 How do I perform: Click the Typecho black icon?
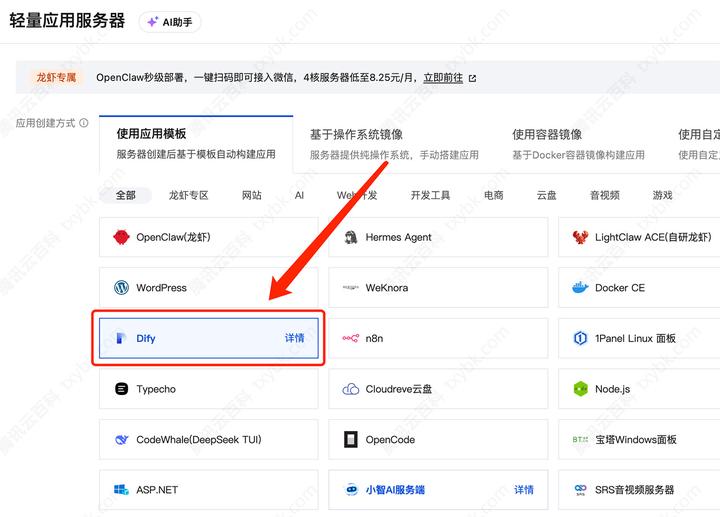click(x=121, y=389)
